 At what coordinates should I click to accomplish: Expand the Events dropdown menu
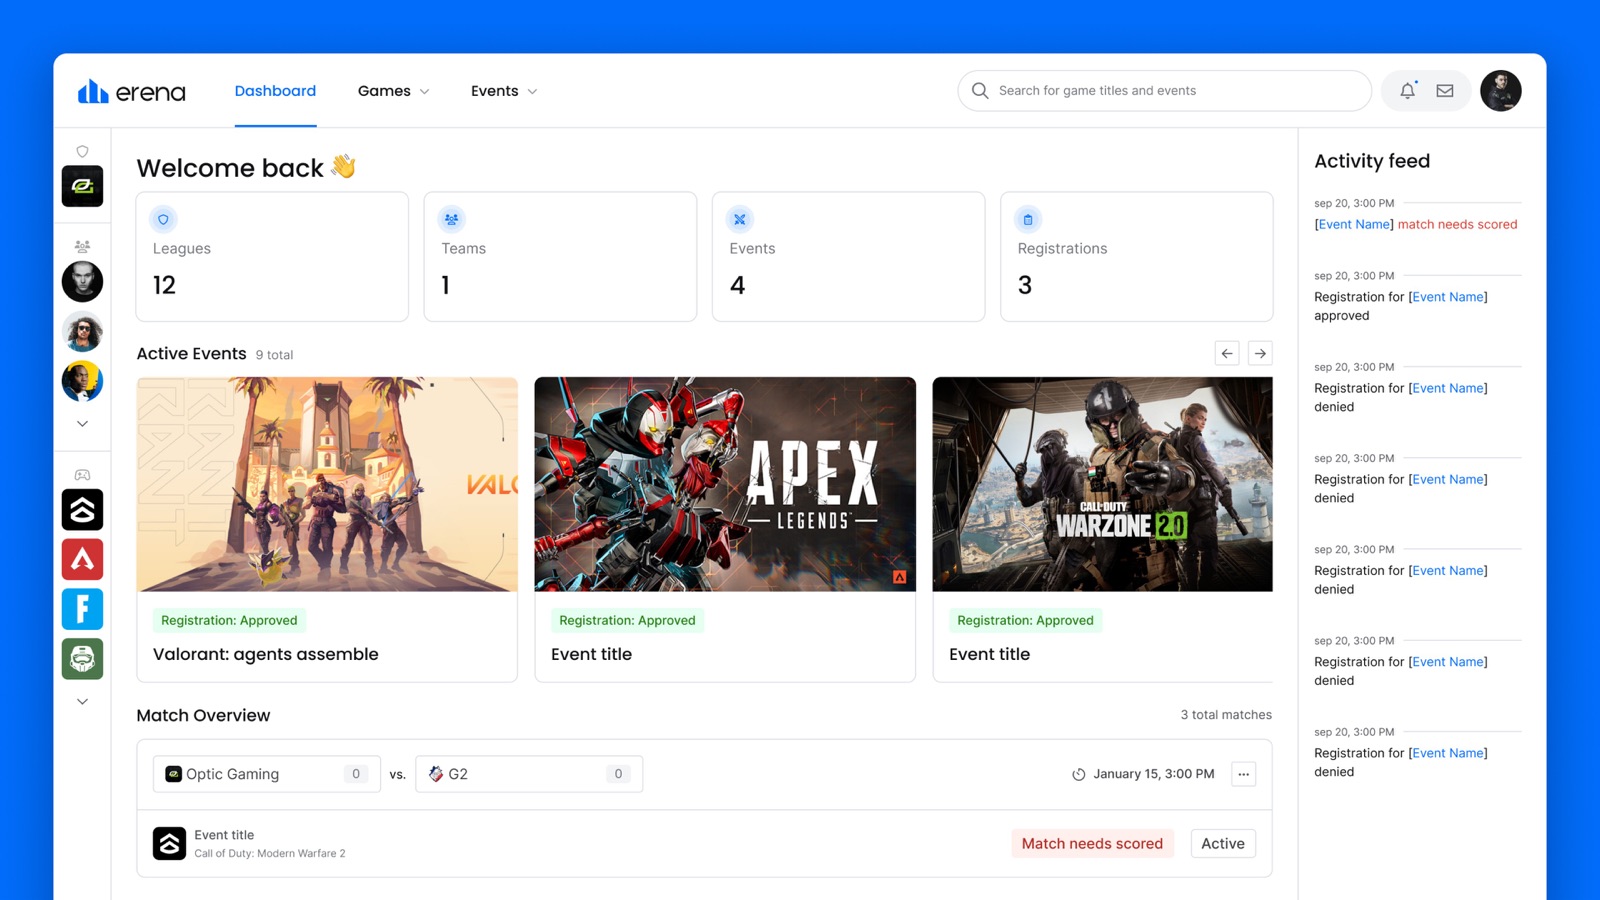[x=504, y=91]
